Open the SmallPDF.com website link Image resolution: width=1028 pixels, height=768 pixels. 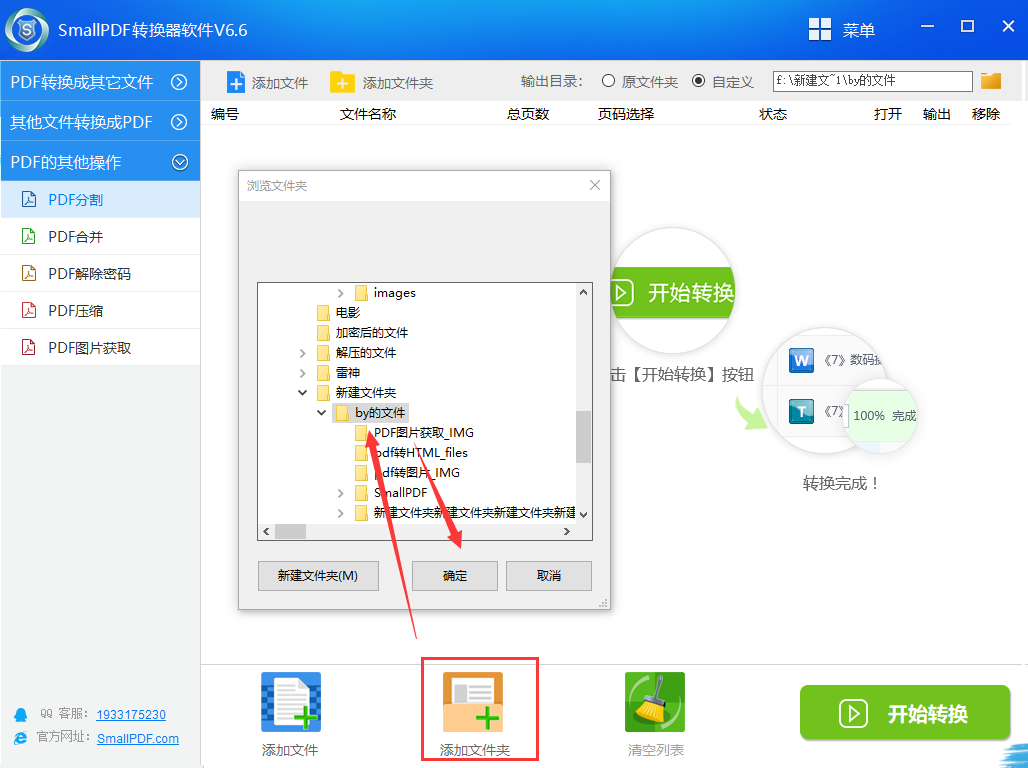(x=138, y=738)
